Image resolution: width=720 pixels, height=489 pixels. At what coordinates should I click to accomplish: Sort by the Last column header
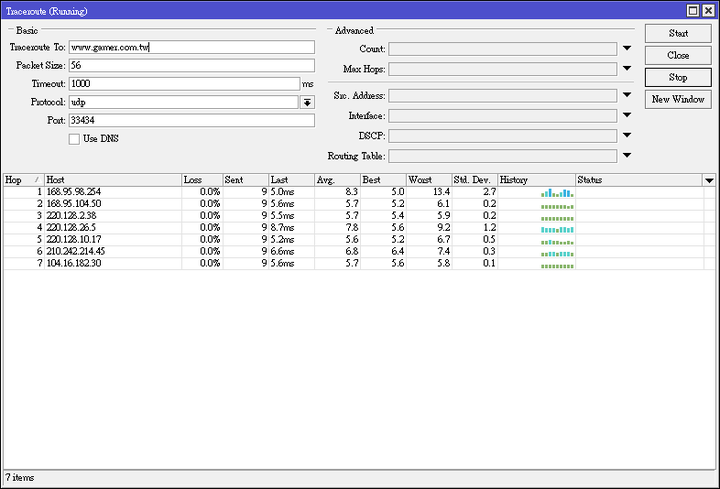292,180
